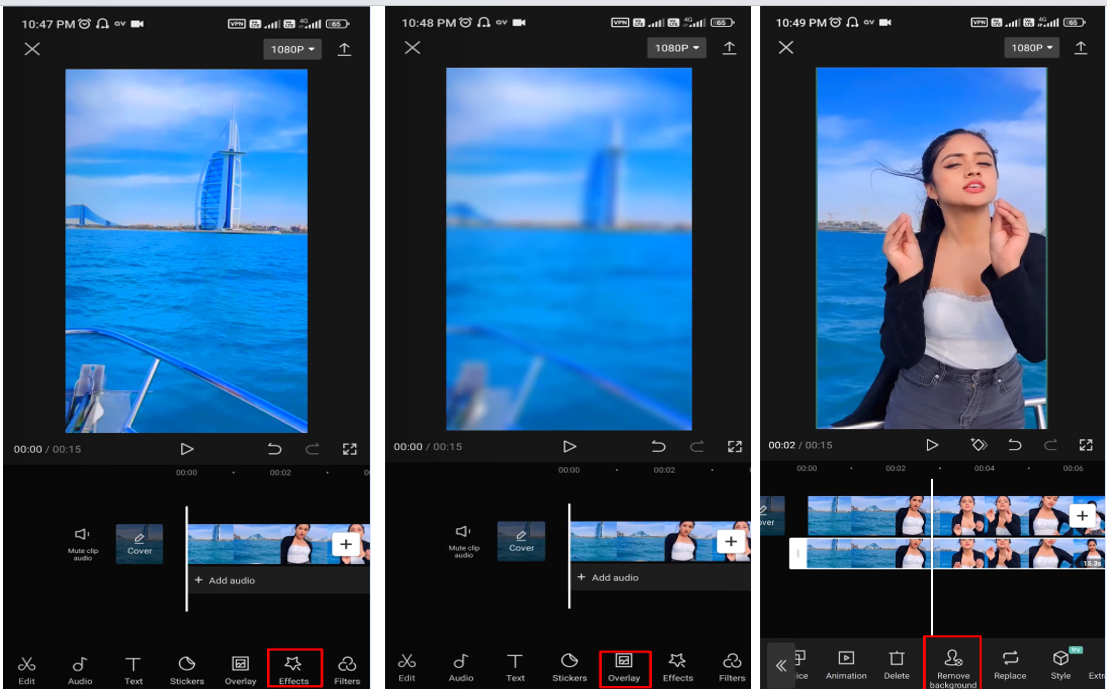This screenshot has width=1107, height=689.
Task: Undo last action in left phone screen
Action: pos(274,449)
